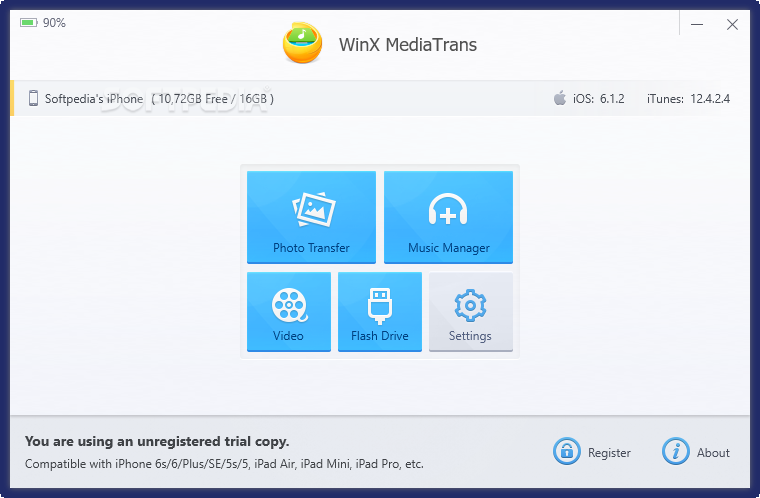Click the "WinX MediaTrans" title text
Image resolution: width=760 pixels, height=498 pixels.
pyautogui.click(x=408, y=45)
